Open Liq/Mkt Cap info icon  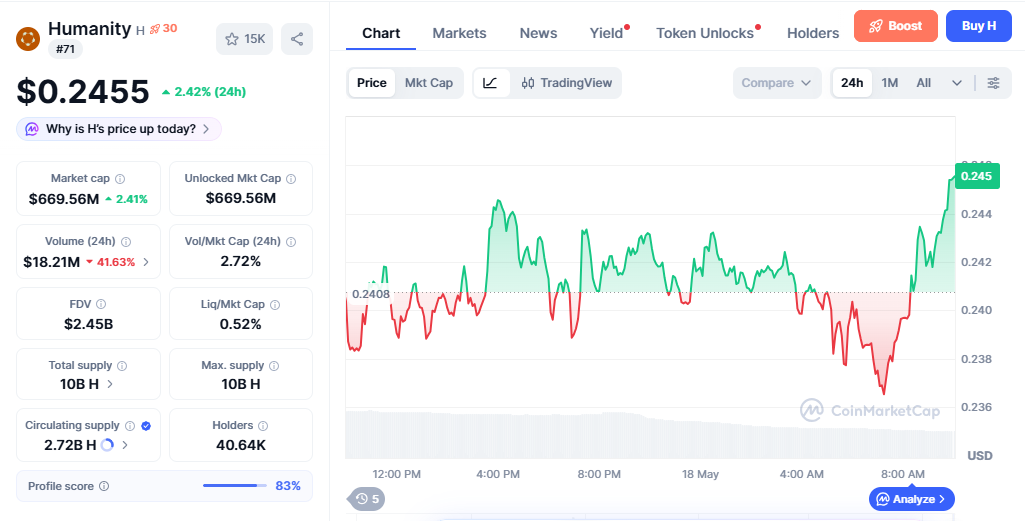[275, 305]
